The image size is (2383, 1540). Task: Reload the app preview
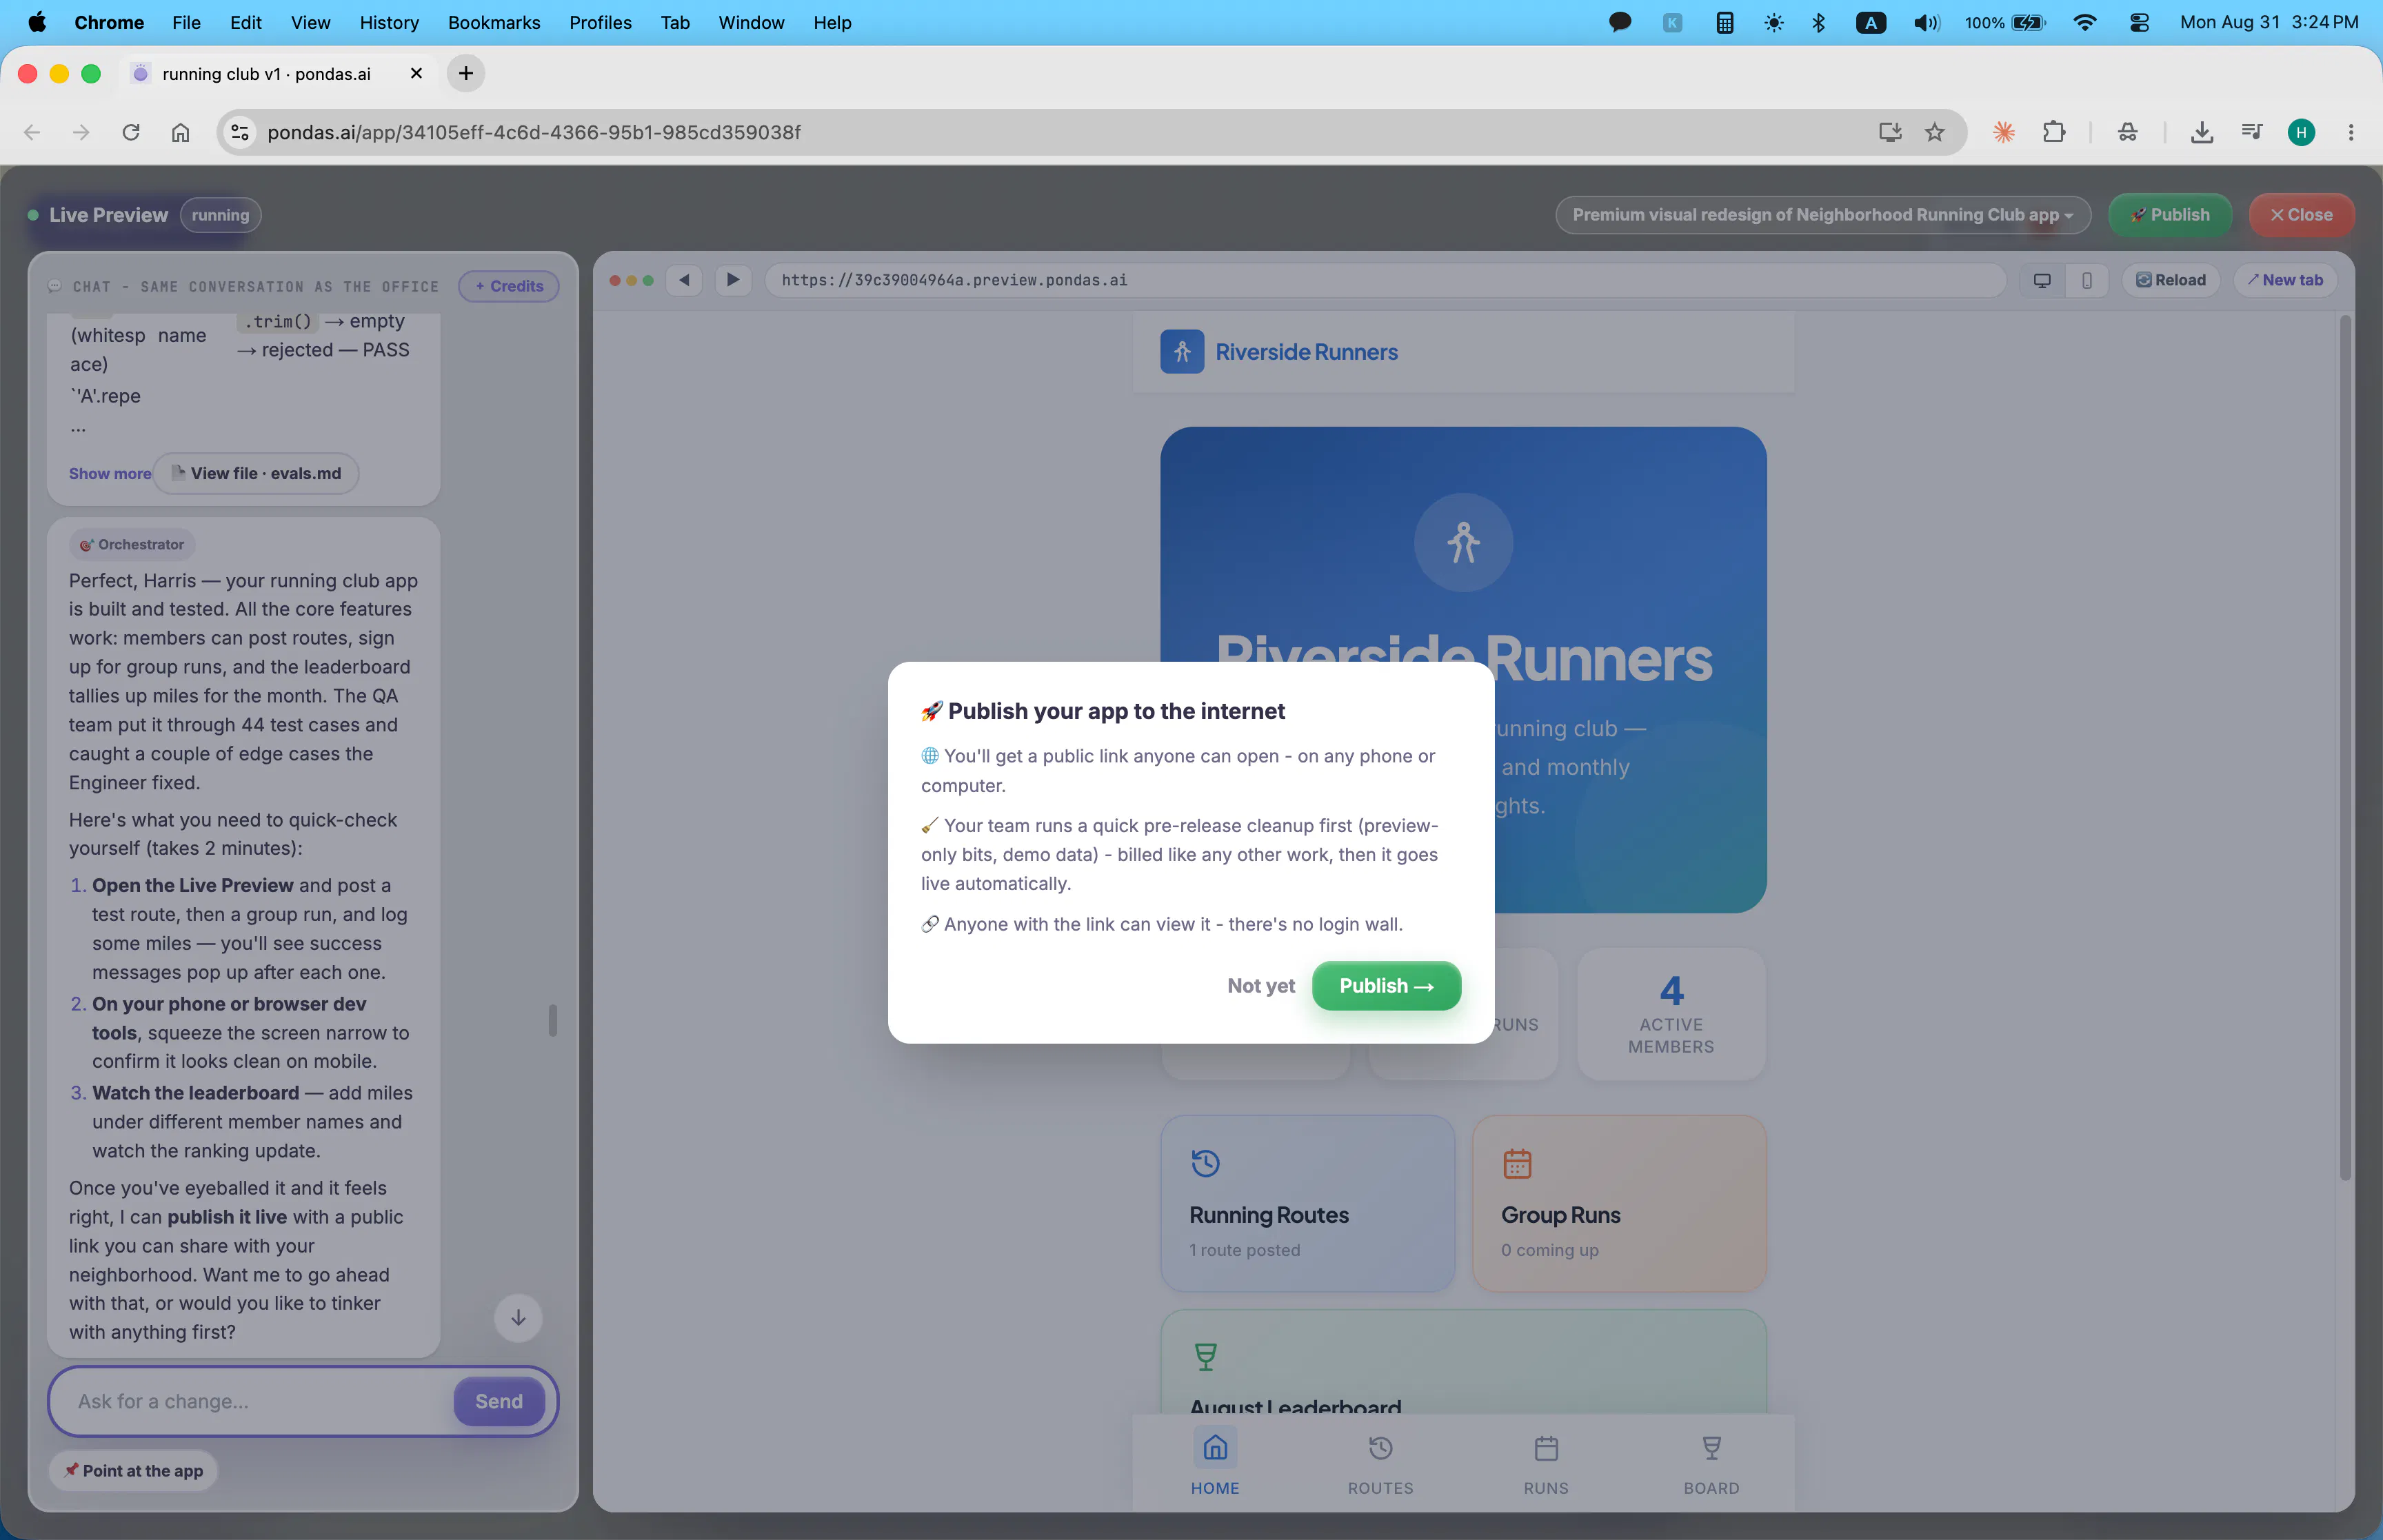(2171, 280)
